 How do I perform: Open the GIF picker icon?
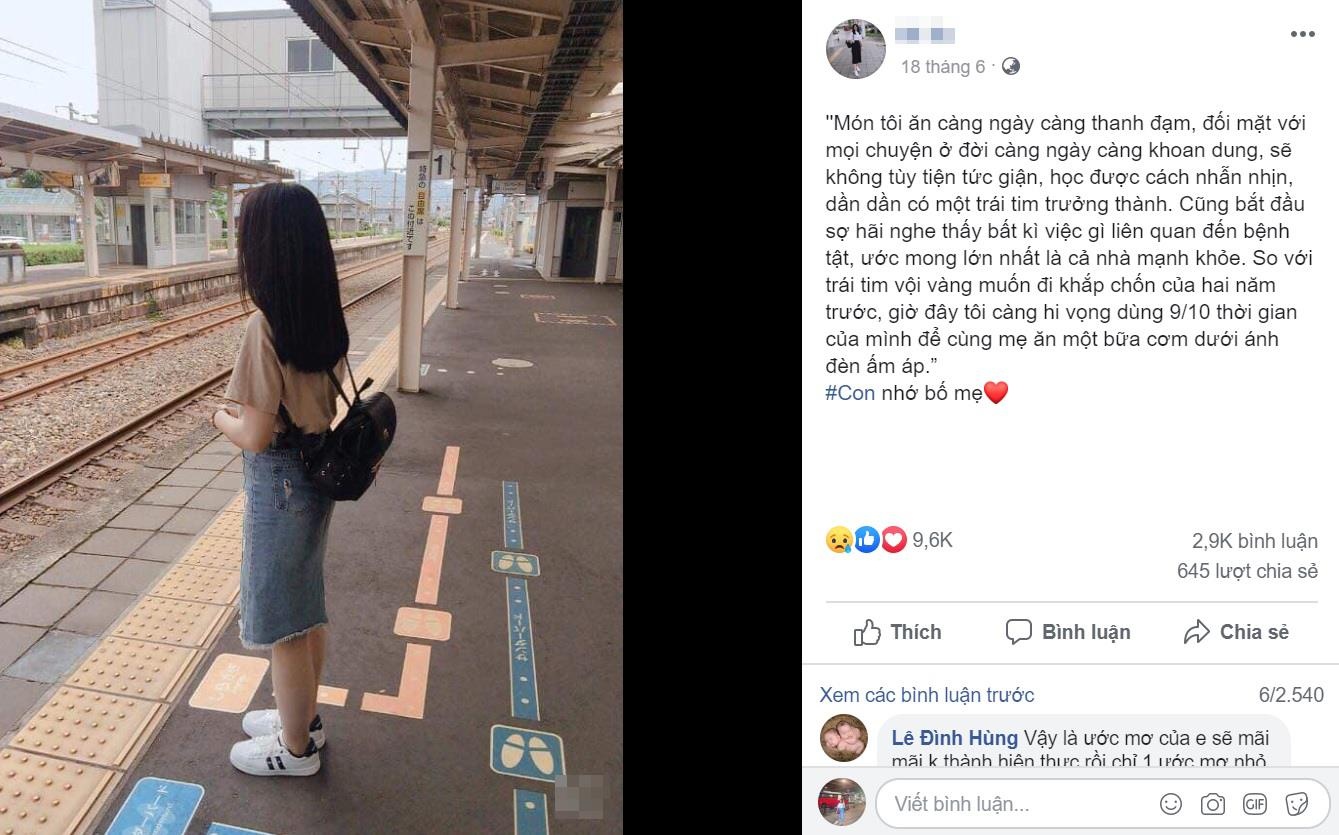click(1255, 804)
